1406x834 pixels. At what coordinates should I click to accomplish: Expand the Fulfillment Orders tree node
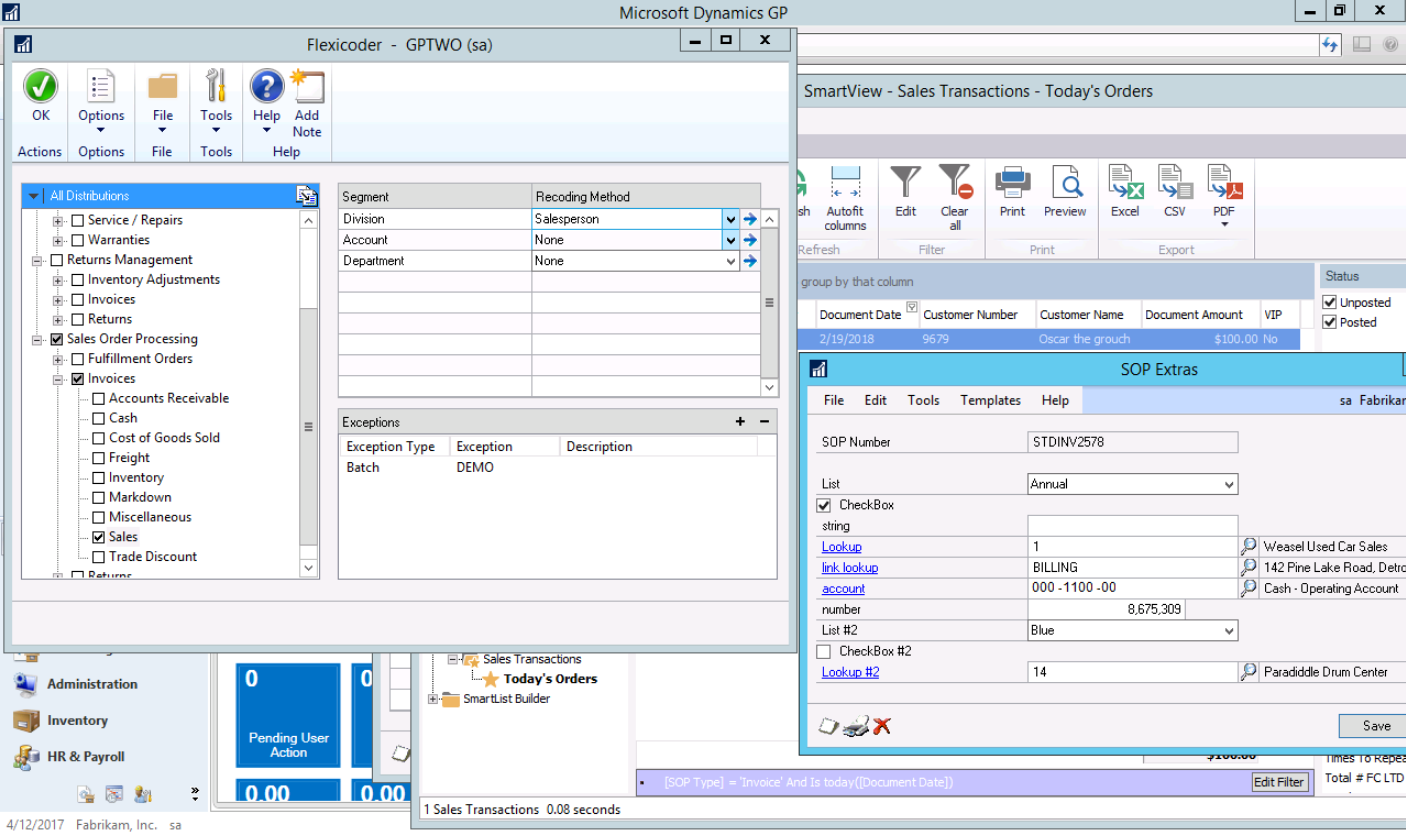(x=58, y=359)
